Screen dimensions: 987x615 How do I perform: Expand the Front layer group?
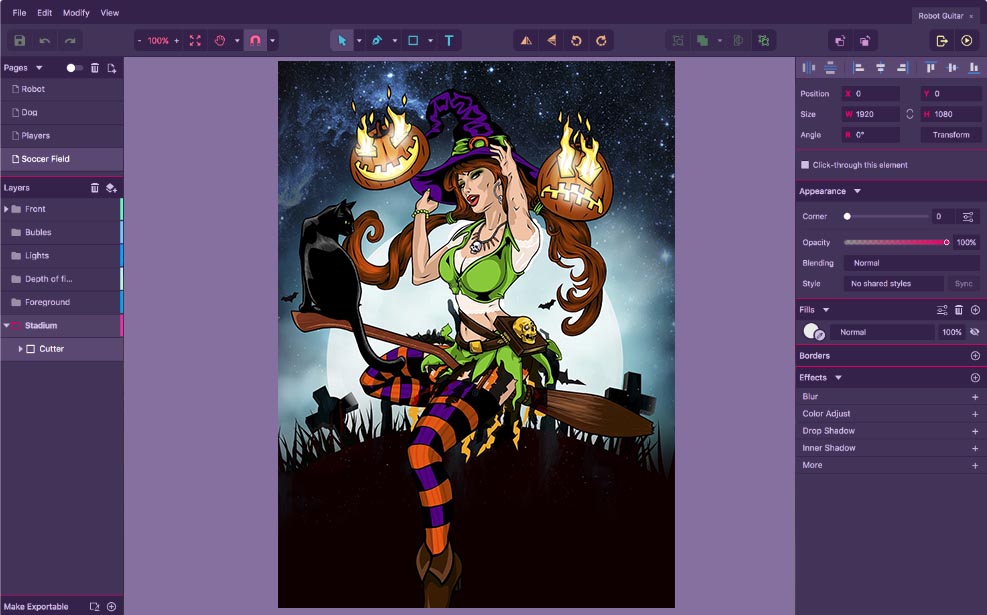pyautogui.click(x=6, y=209)
